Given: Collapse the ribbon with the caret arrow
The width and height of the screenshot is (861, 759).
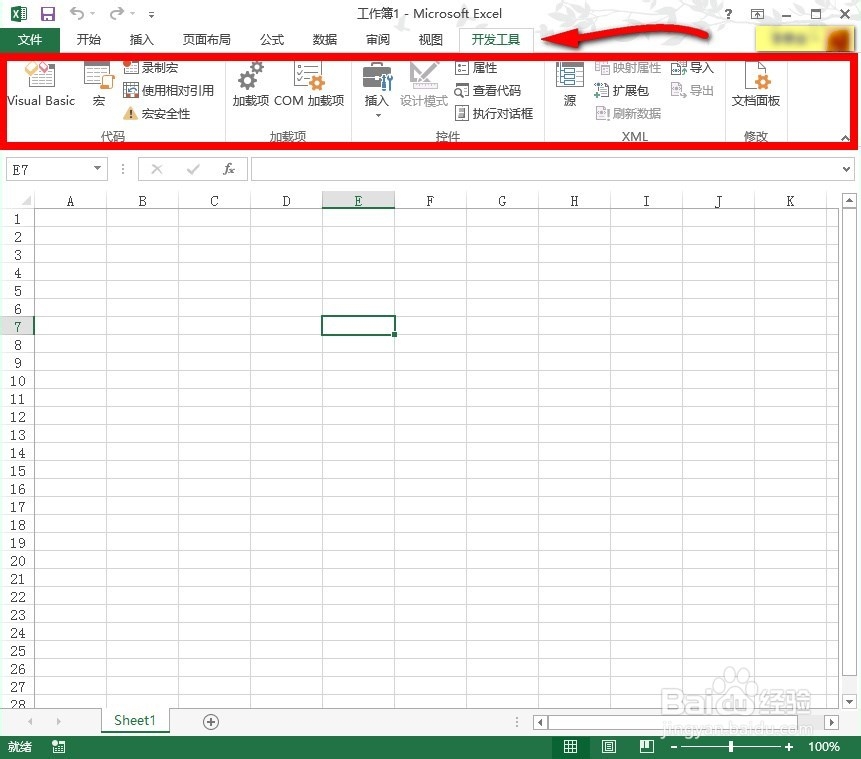Looking at the screenshot, I should [845, 137].
